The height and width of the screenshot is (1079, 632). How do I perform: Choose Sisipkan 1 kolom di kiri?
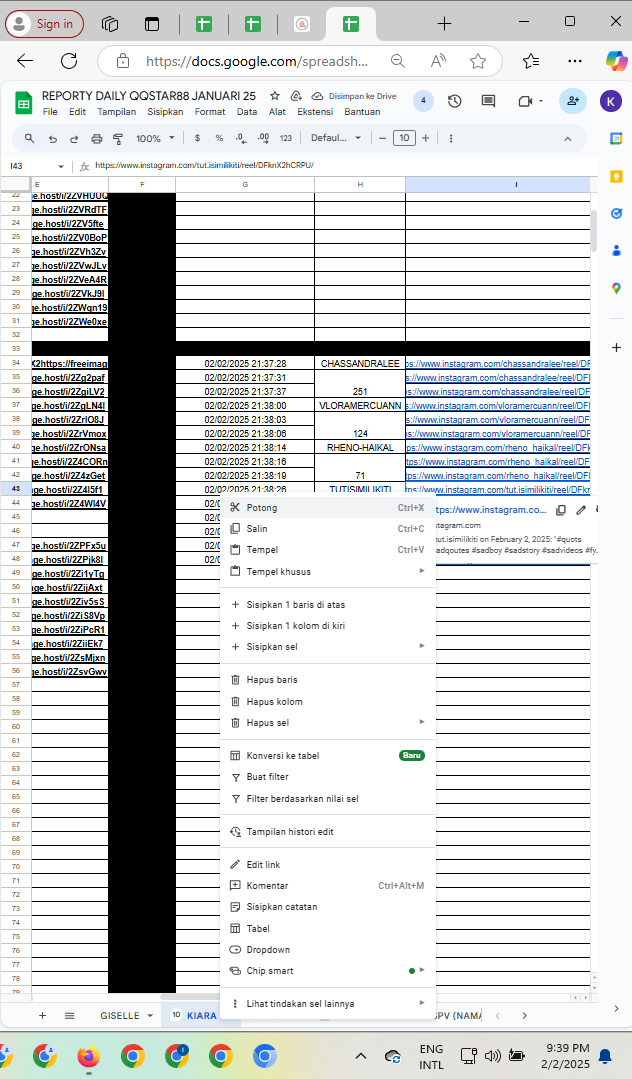click(x=328, y=626)
